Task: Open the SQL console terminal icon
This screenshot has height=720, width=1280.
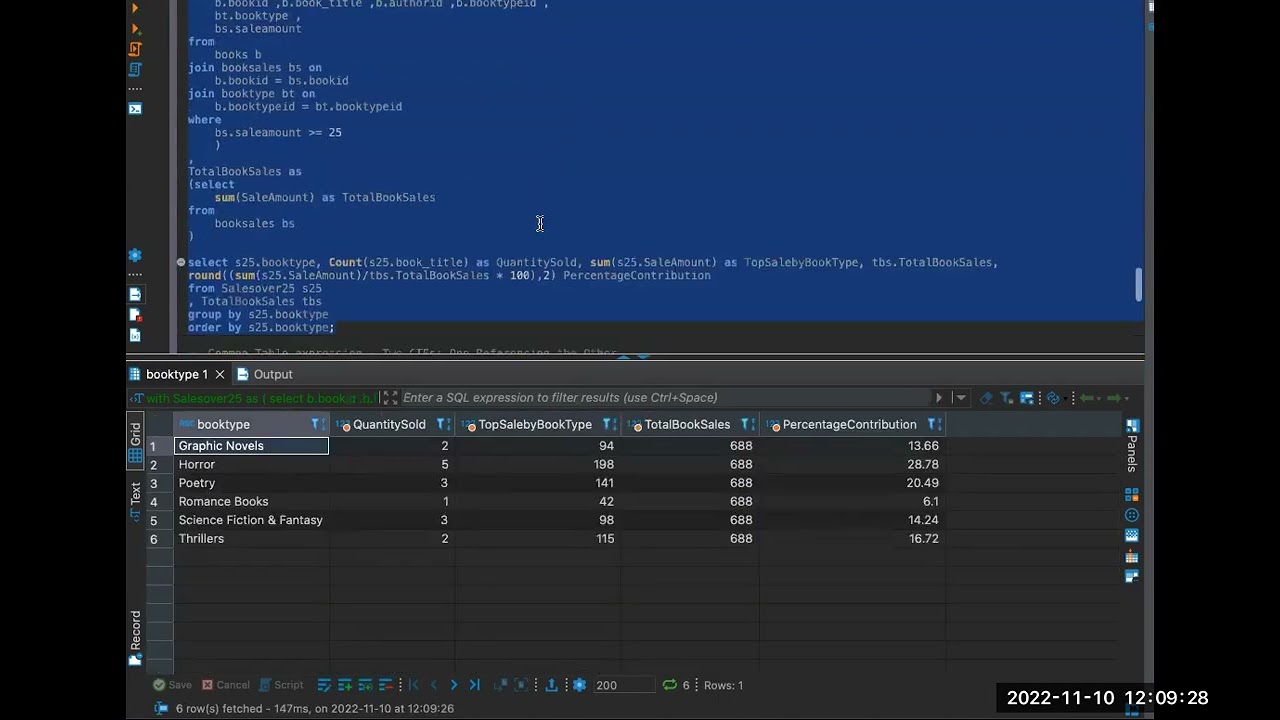Action: [x=135, y=108]
